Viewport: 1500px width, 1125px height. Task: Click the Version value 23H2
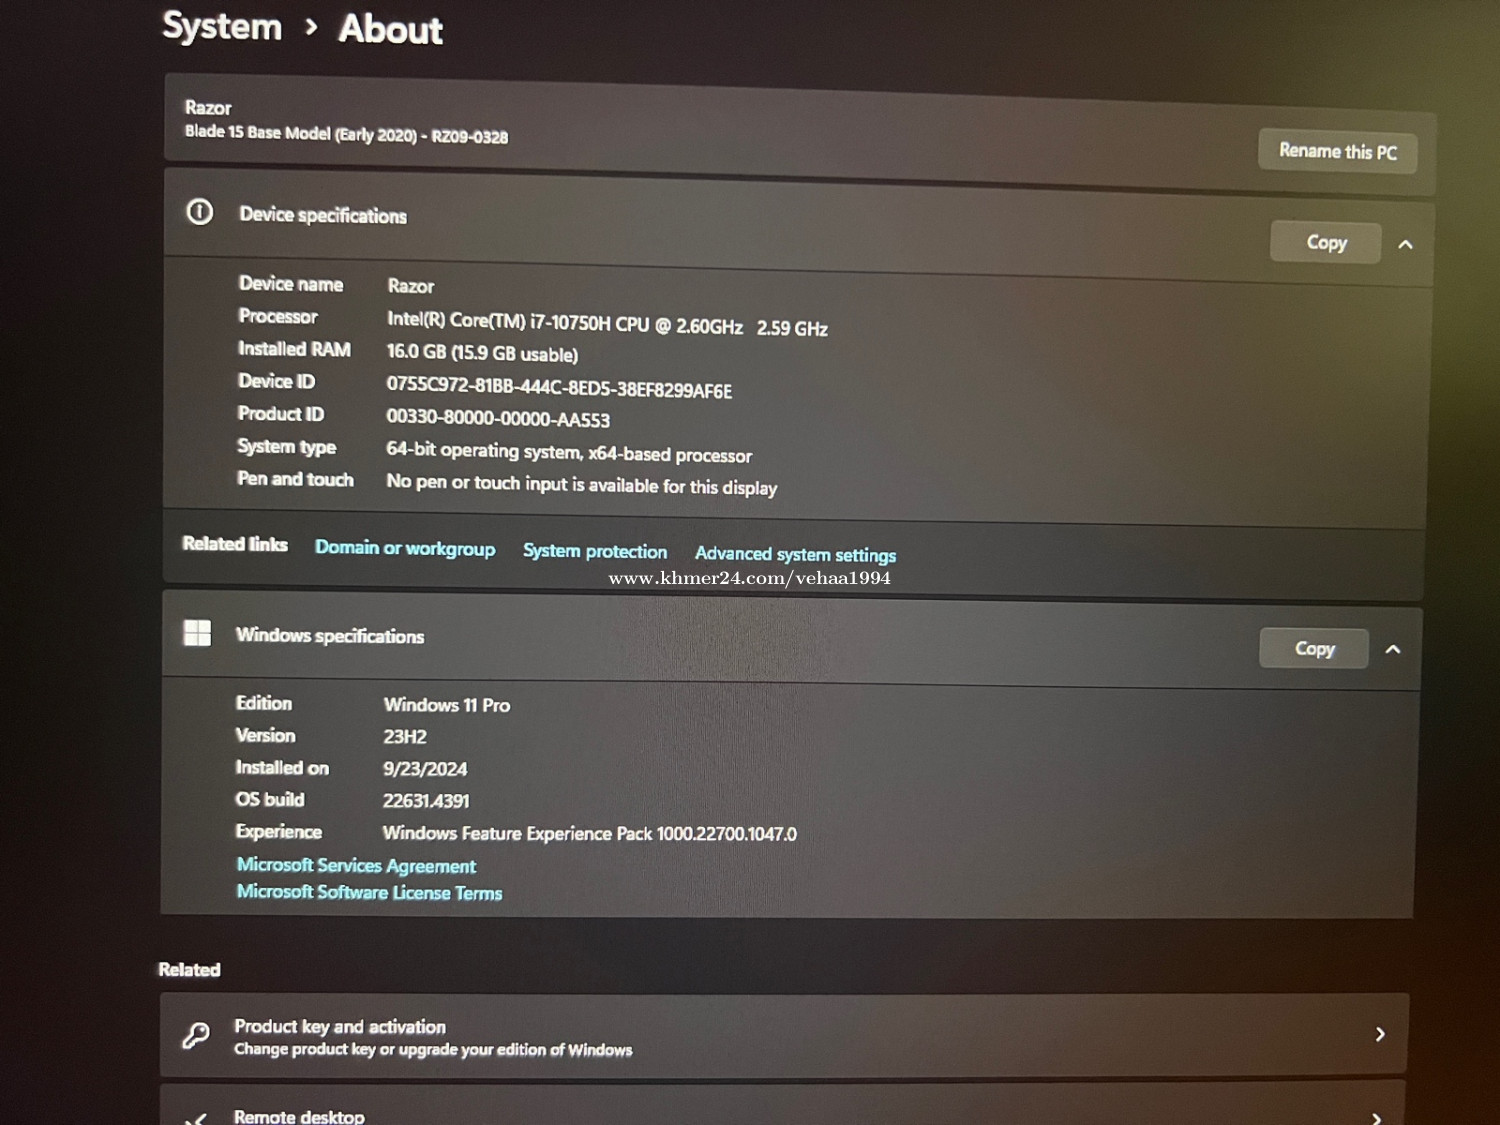tap(405, 737)
